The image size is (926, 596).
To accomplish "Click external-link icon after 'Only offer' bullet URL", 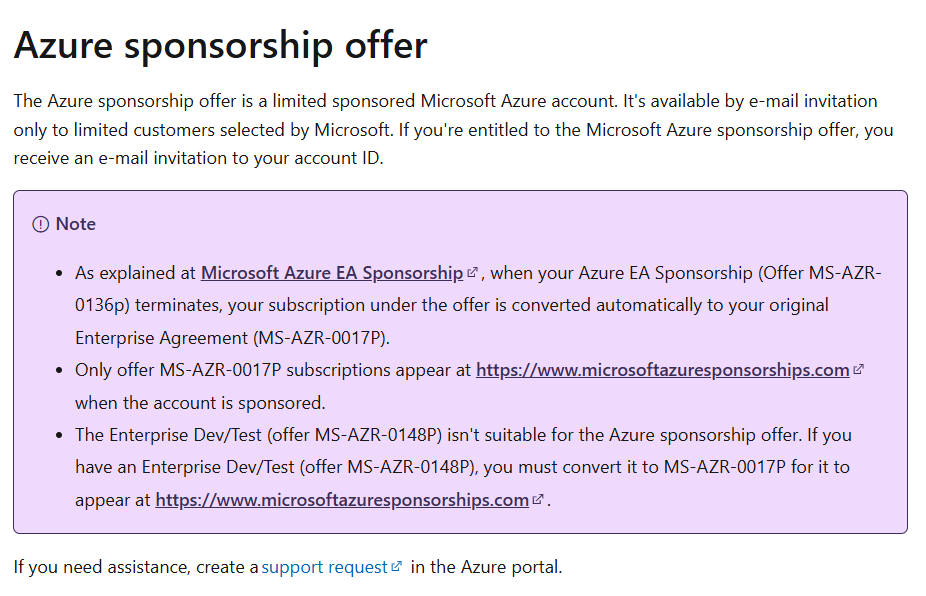I will pyautogui.click(x=858, y=370).
